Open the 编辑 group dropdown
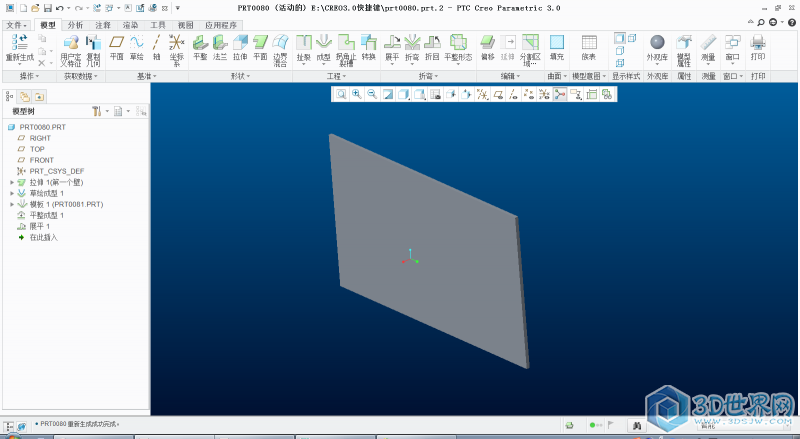Image resolution: width=800 pixels, height=439 pixels. pos(510,76)
